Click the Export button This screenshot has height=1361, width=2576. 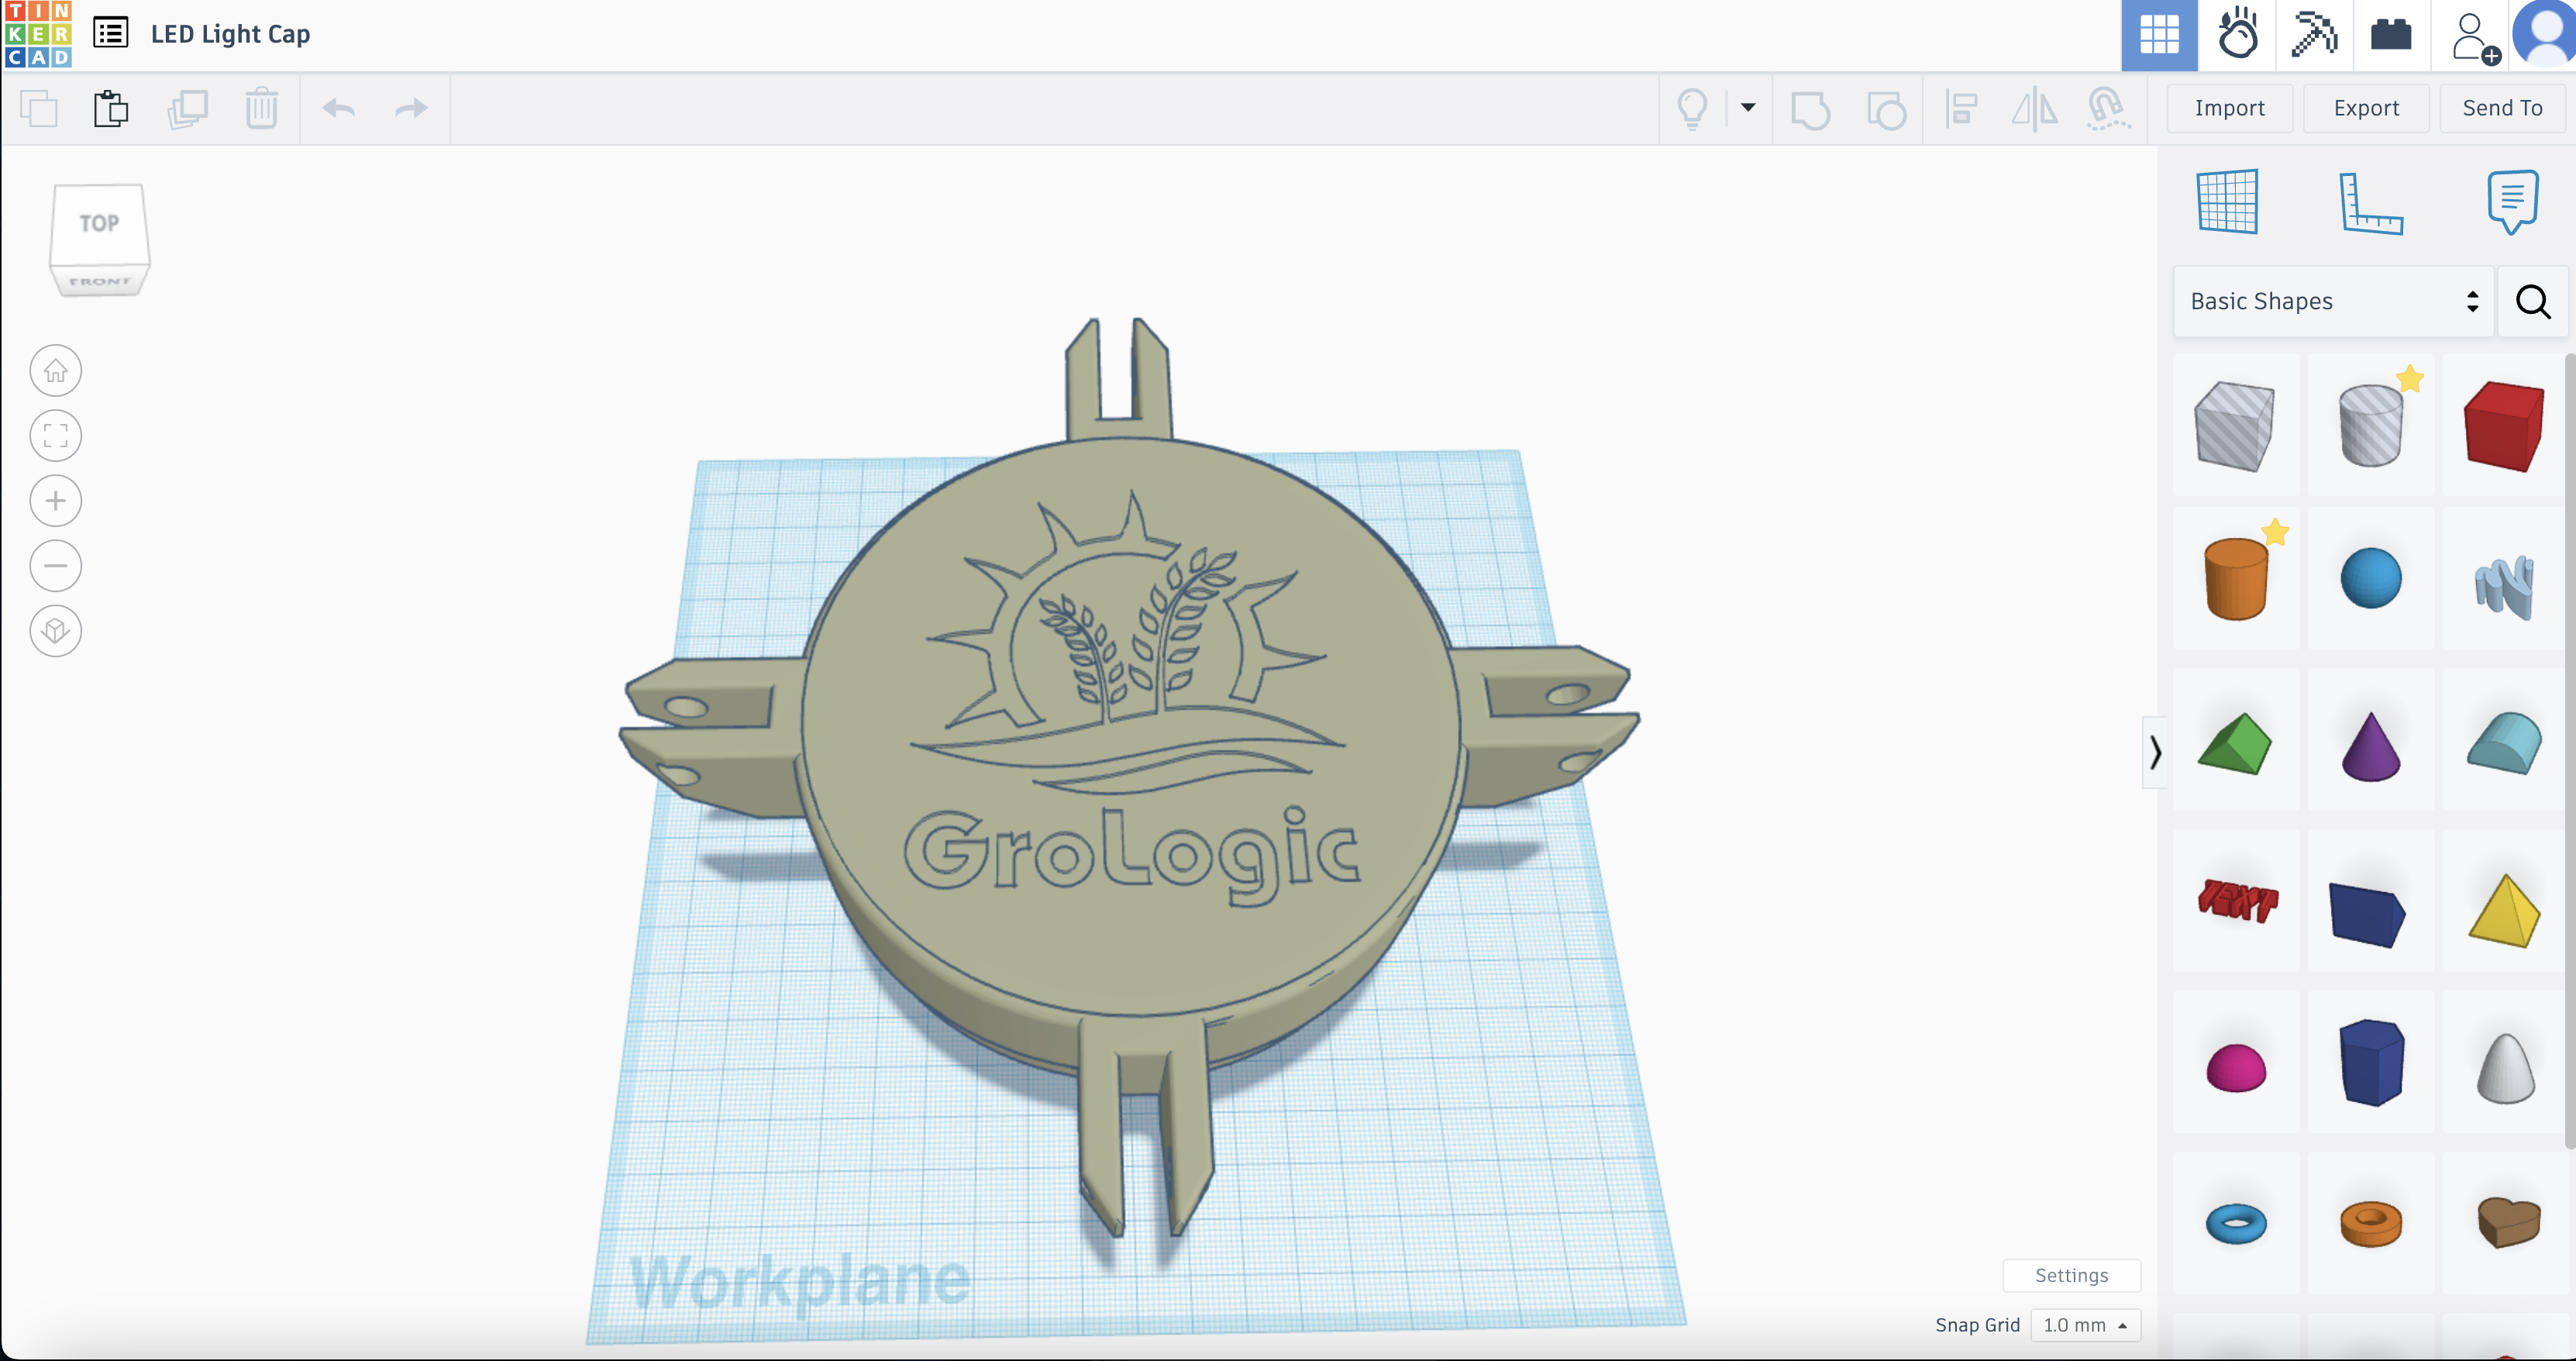pyautogui.click(x=2366, y=108)
